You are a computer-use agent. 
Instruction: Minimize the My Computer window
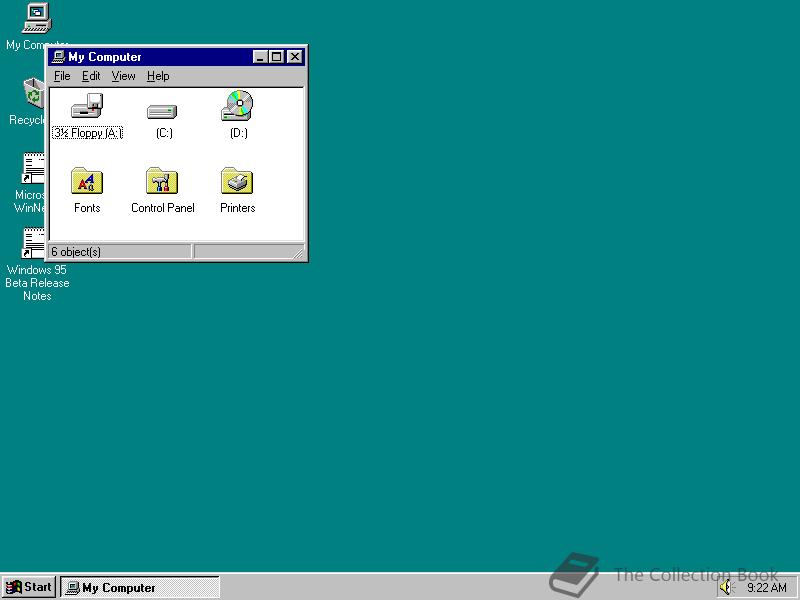click(260, 57)
